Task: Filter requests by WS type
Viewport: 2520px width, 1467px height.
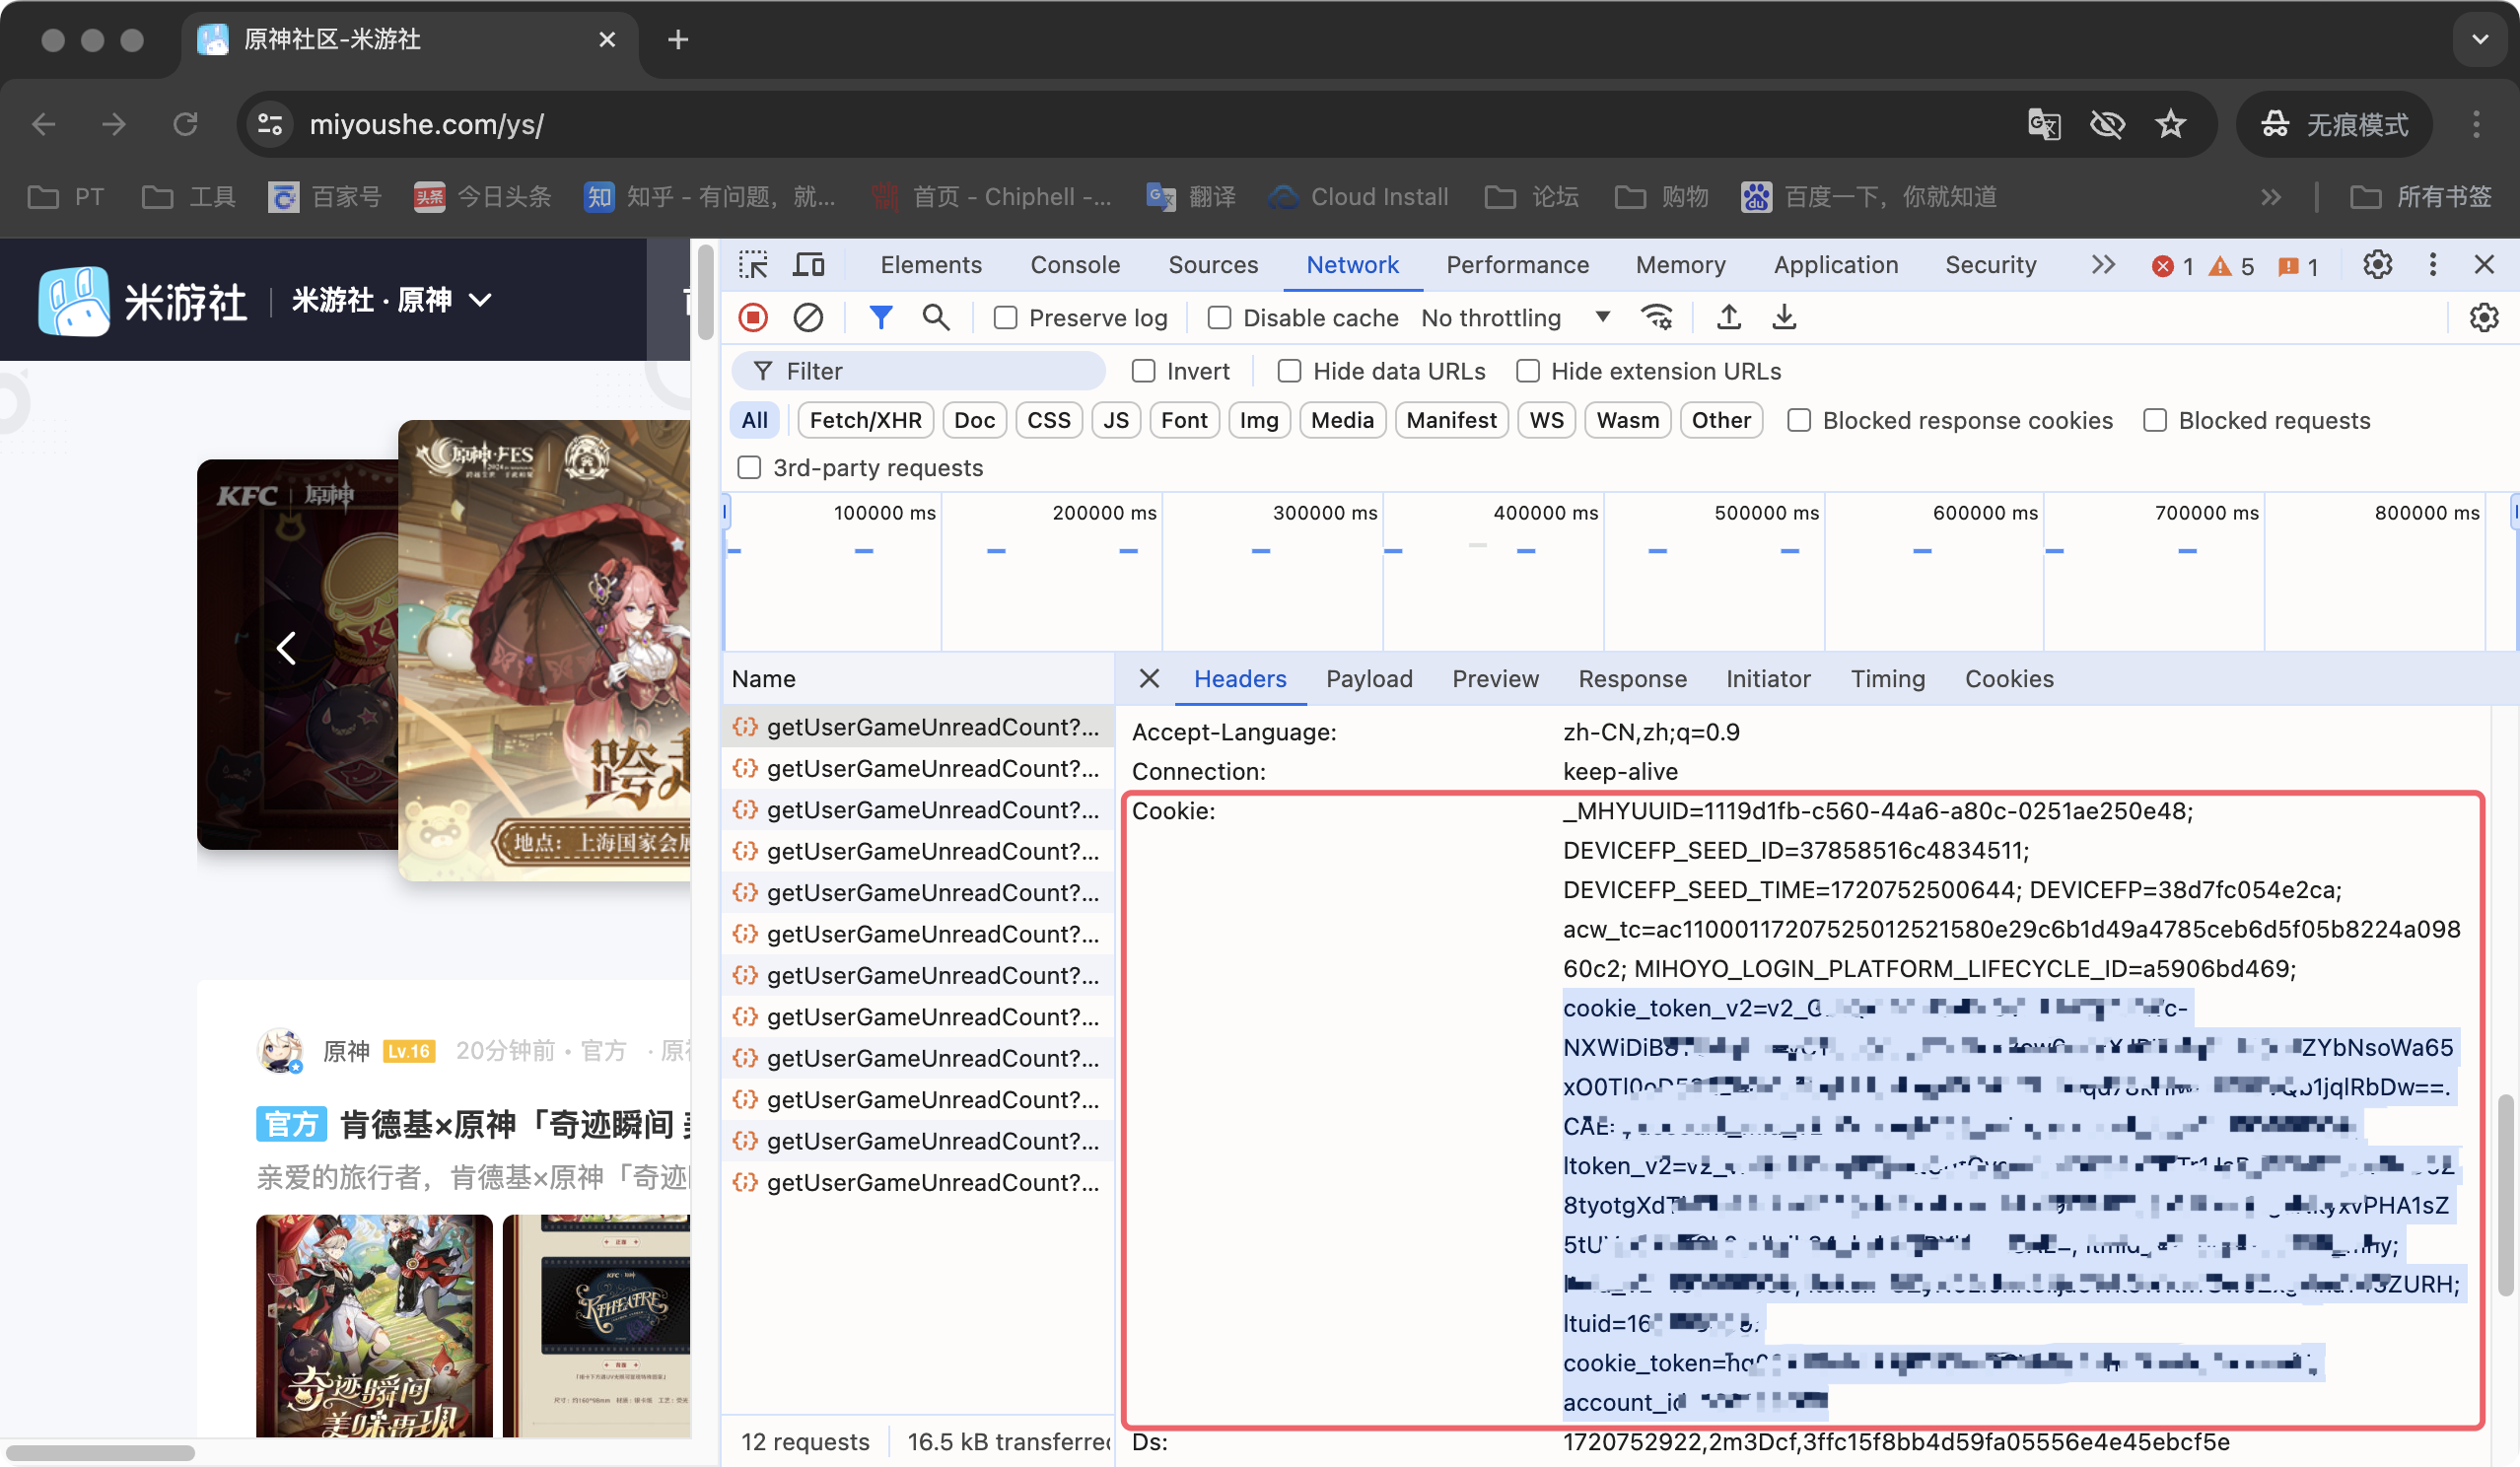Action: (x=1546, y=420)
